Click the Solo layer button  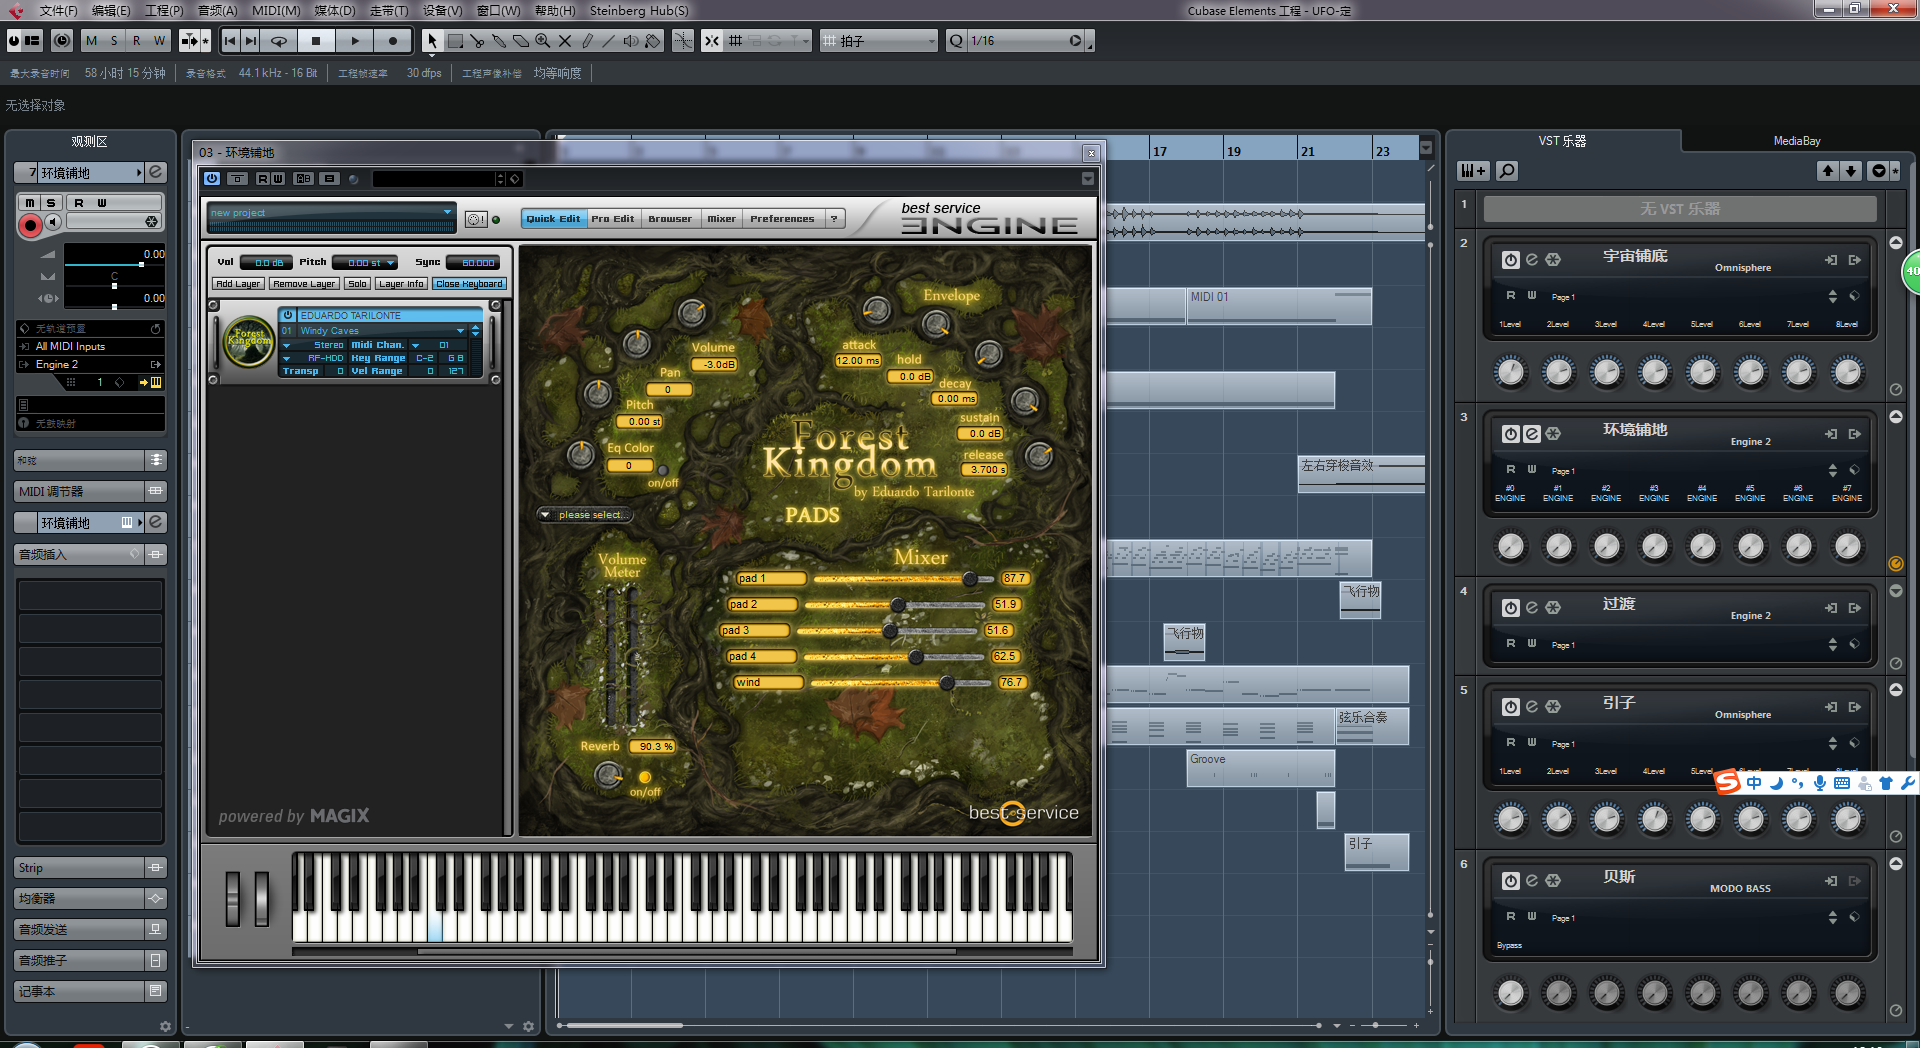pyautogui.click(x=357, y=284)
